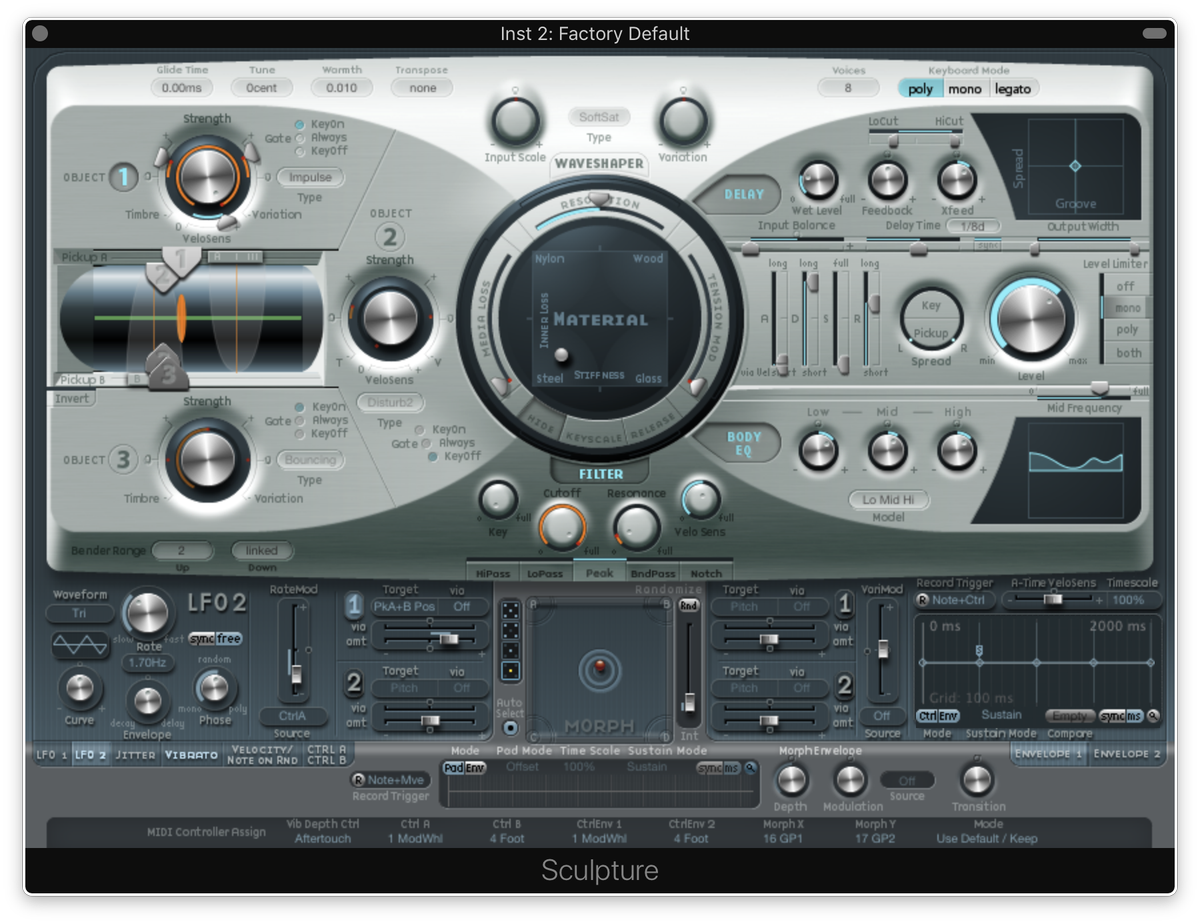Enable the Waveshaper section button
This screenshot has width=1200, height=924.
pyautogui.click(x=600, y=163)
